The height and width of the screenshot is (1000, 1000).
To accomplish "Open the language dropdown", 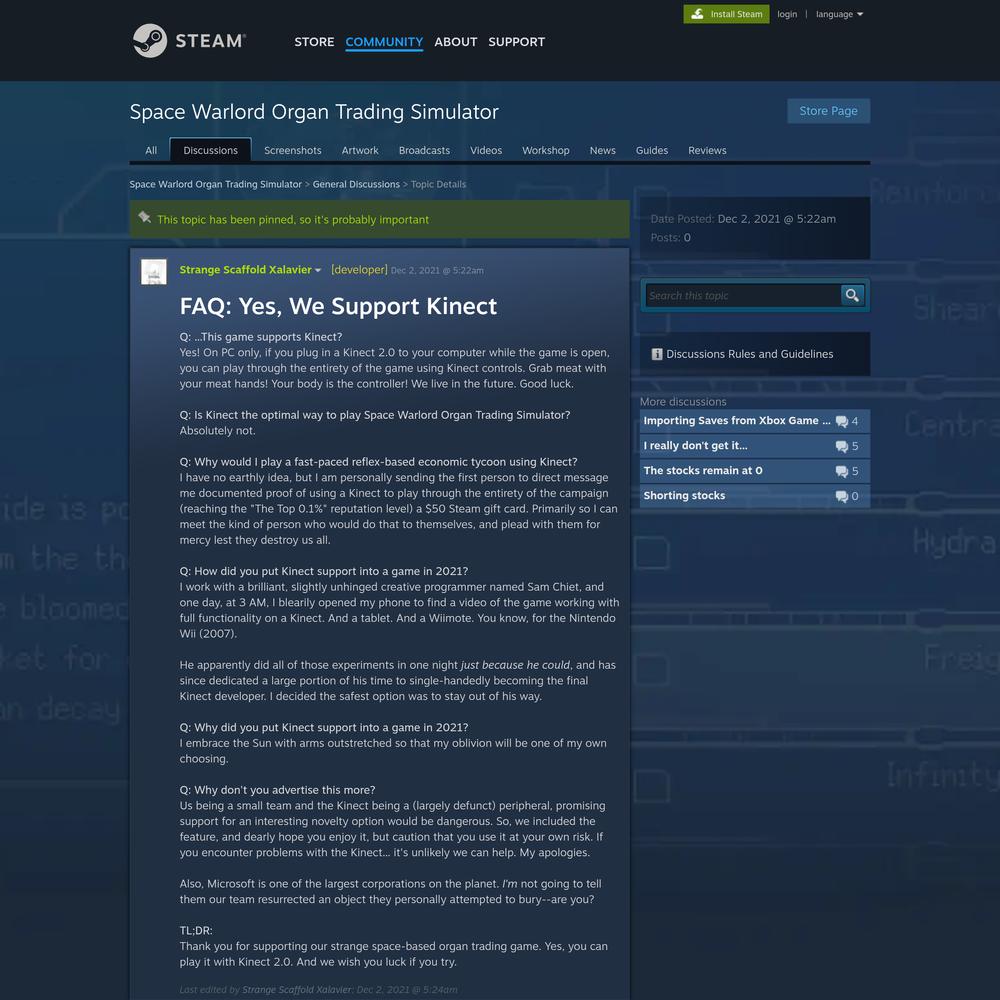I will tap(839, 14).
